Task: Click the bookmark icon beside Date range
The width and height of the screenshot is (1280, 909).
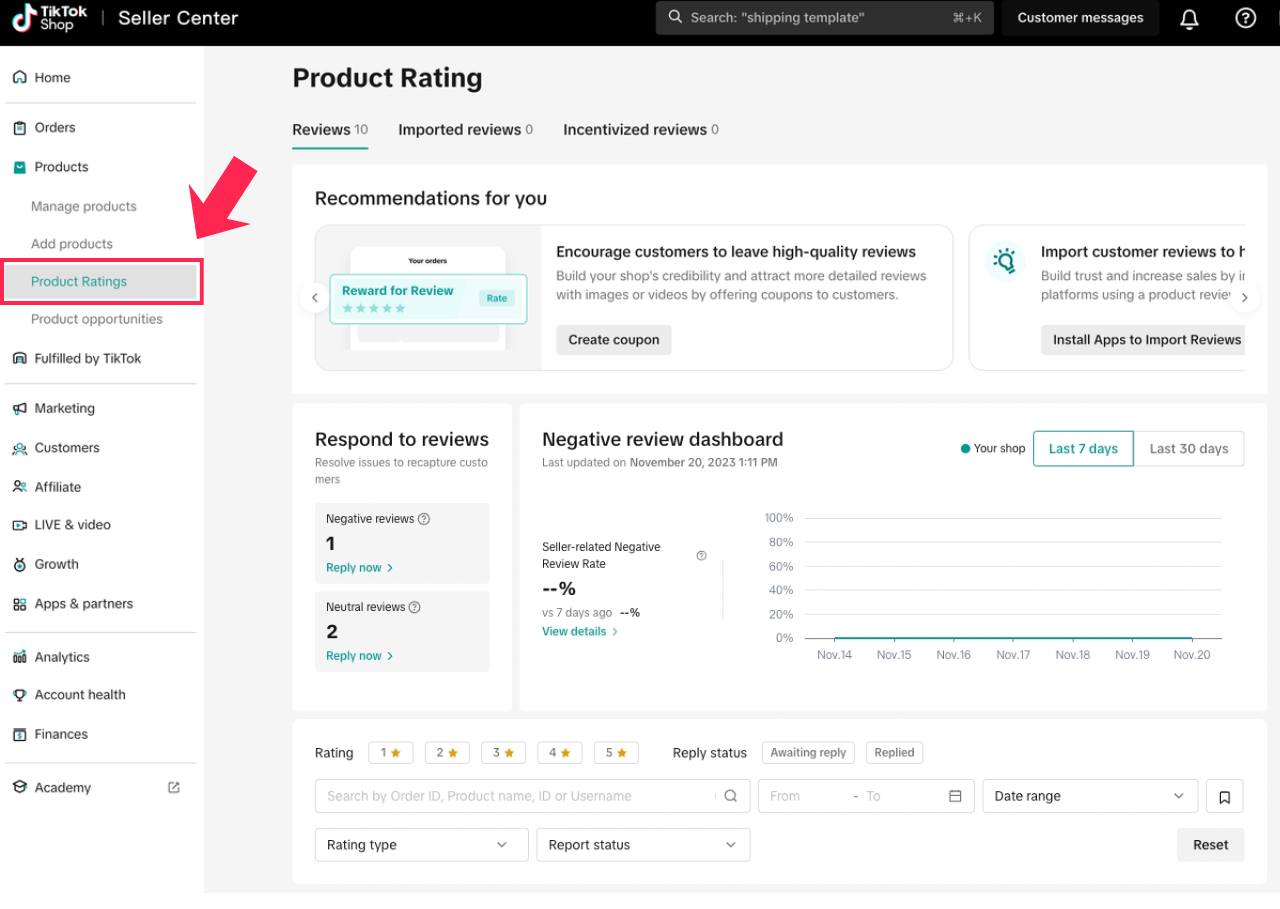Action: (1224, 797)
